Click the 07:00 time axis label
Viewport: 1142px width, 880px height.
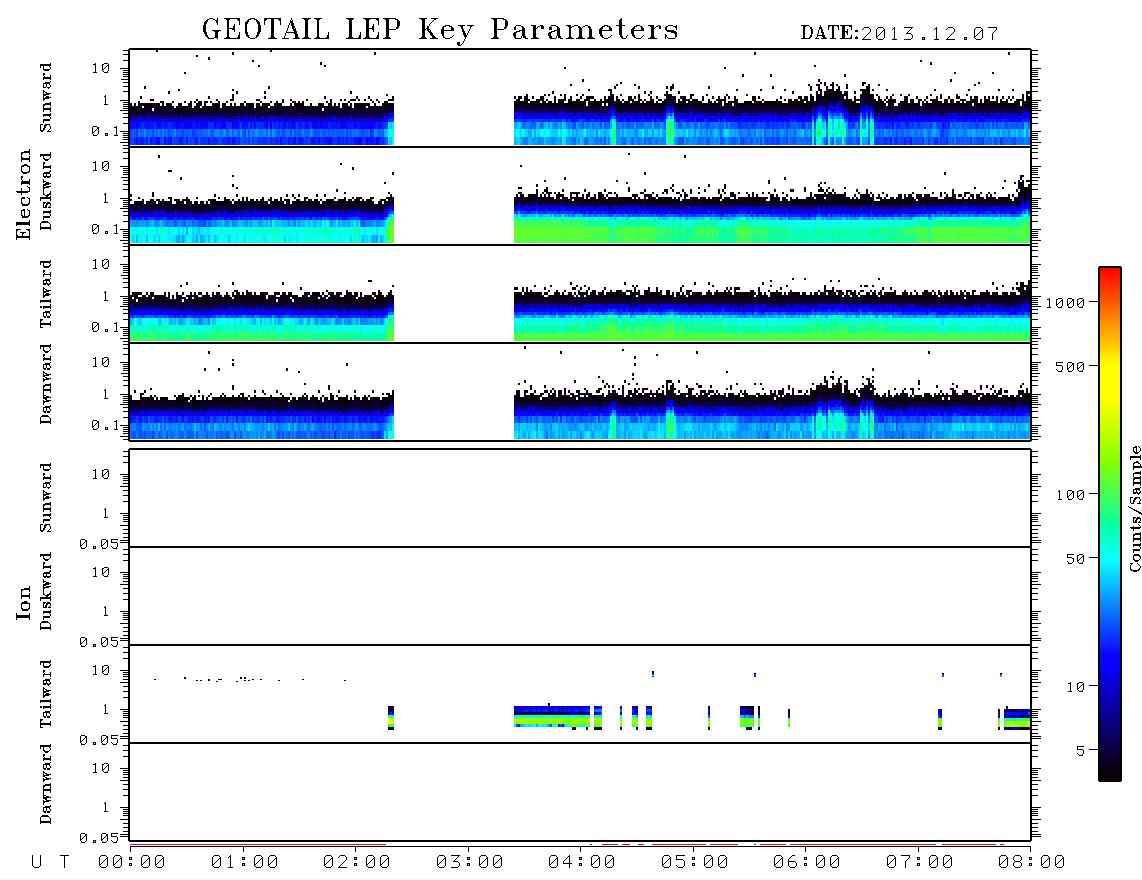(920, 863)
